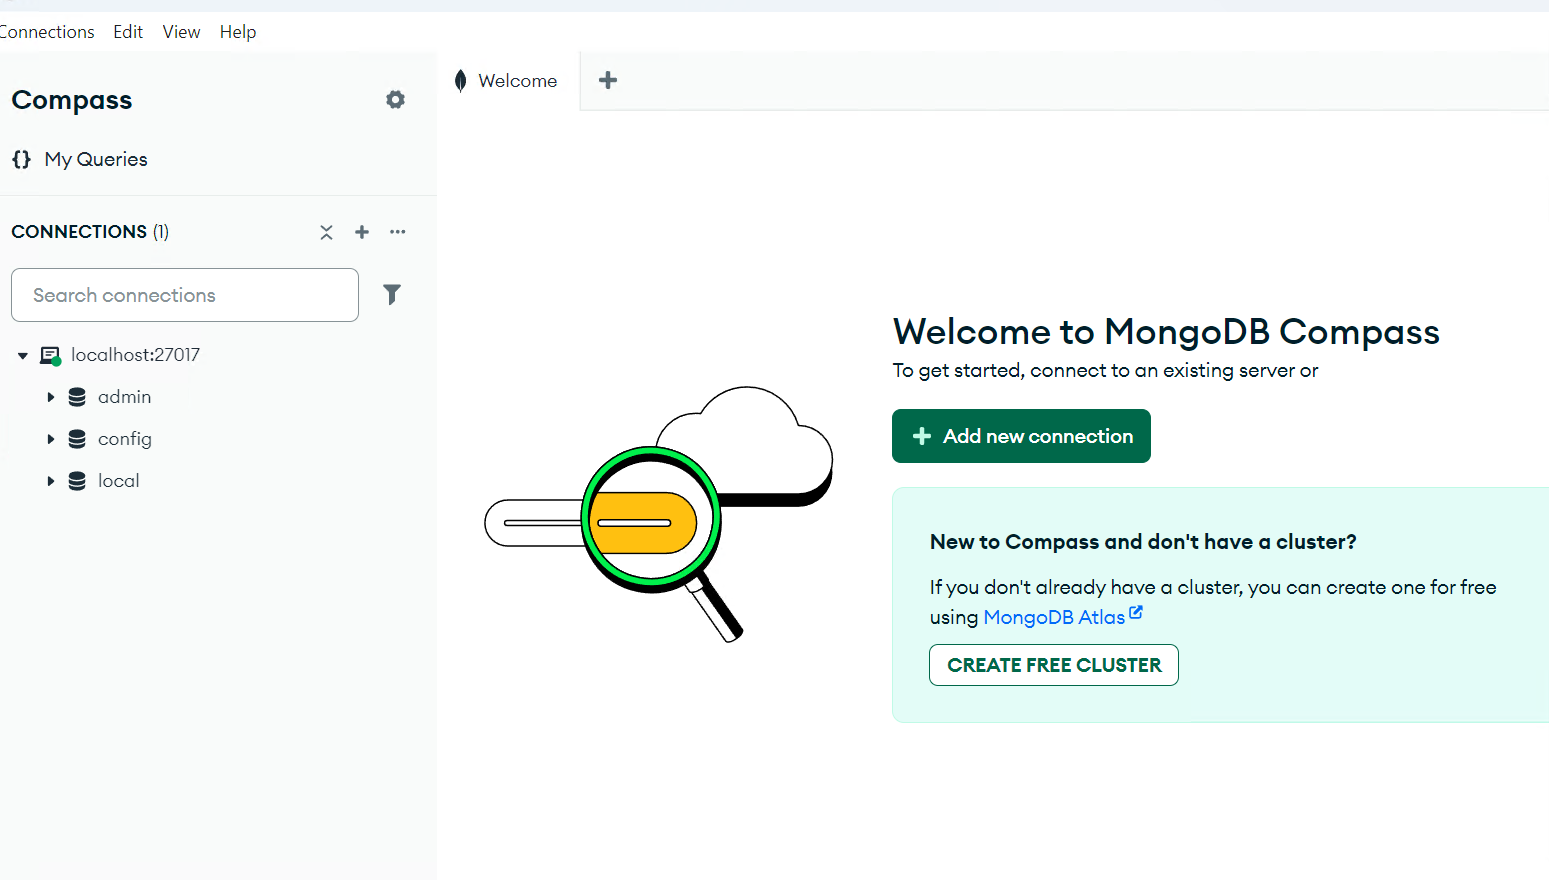Screen dimensions: 1549x880
Task: Click inside the Search connections field
Action: pyautogui.click(x=184, y=294)
